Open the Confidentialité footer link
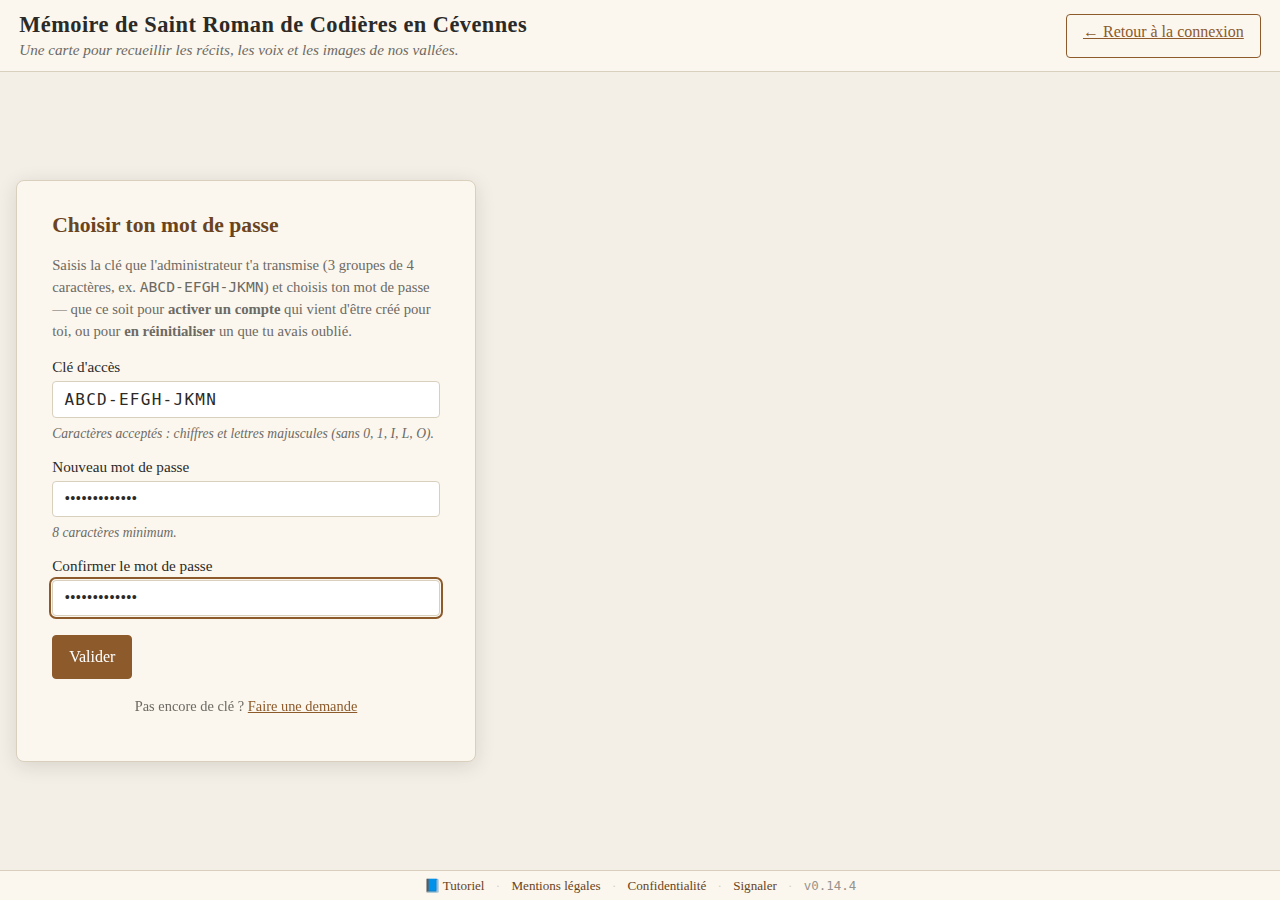The width and height of the screenshot is (1280, 900). (x=666, y=885)
